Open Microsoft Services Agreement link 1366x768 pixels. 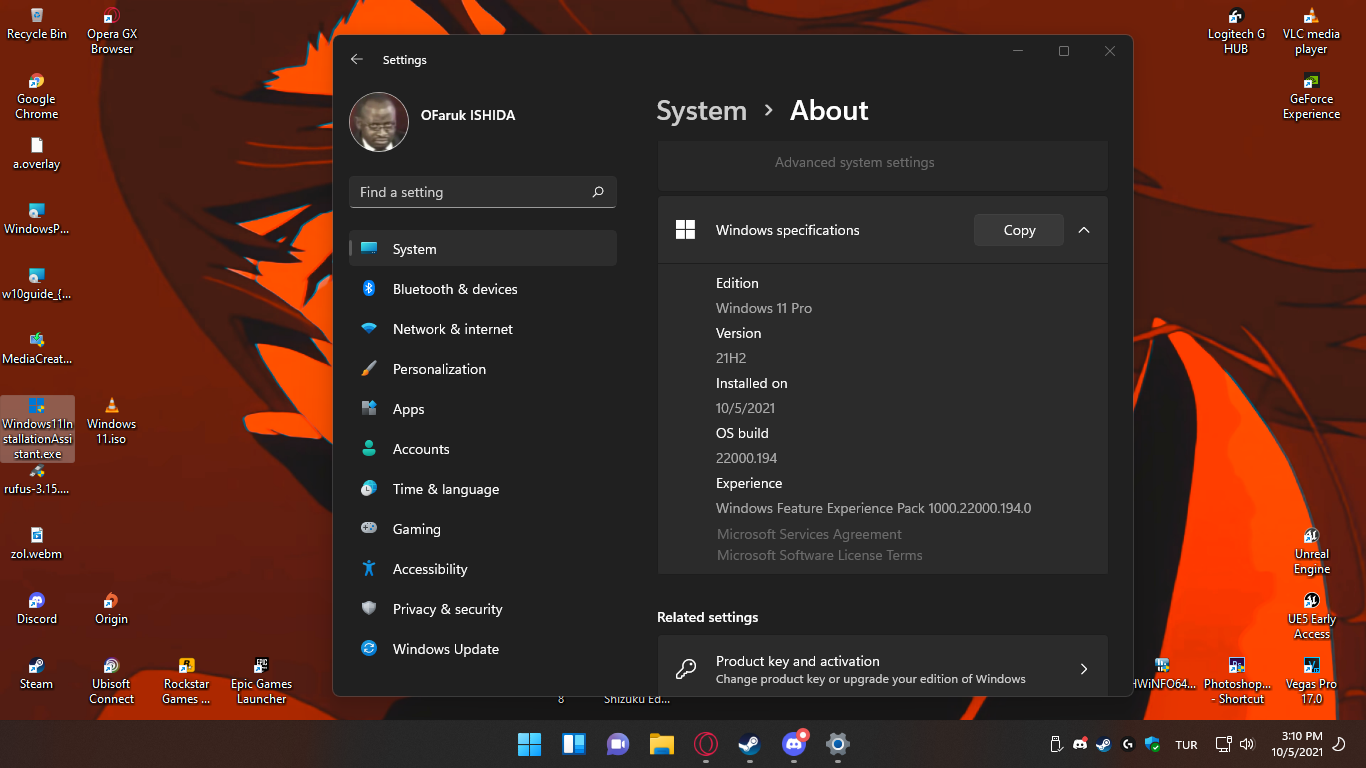coord(809,534)
